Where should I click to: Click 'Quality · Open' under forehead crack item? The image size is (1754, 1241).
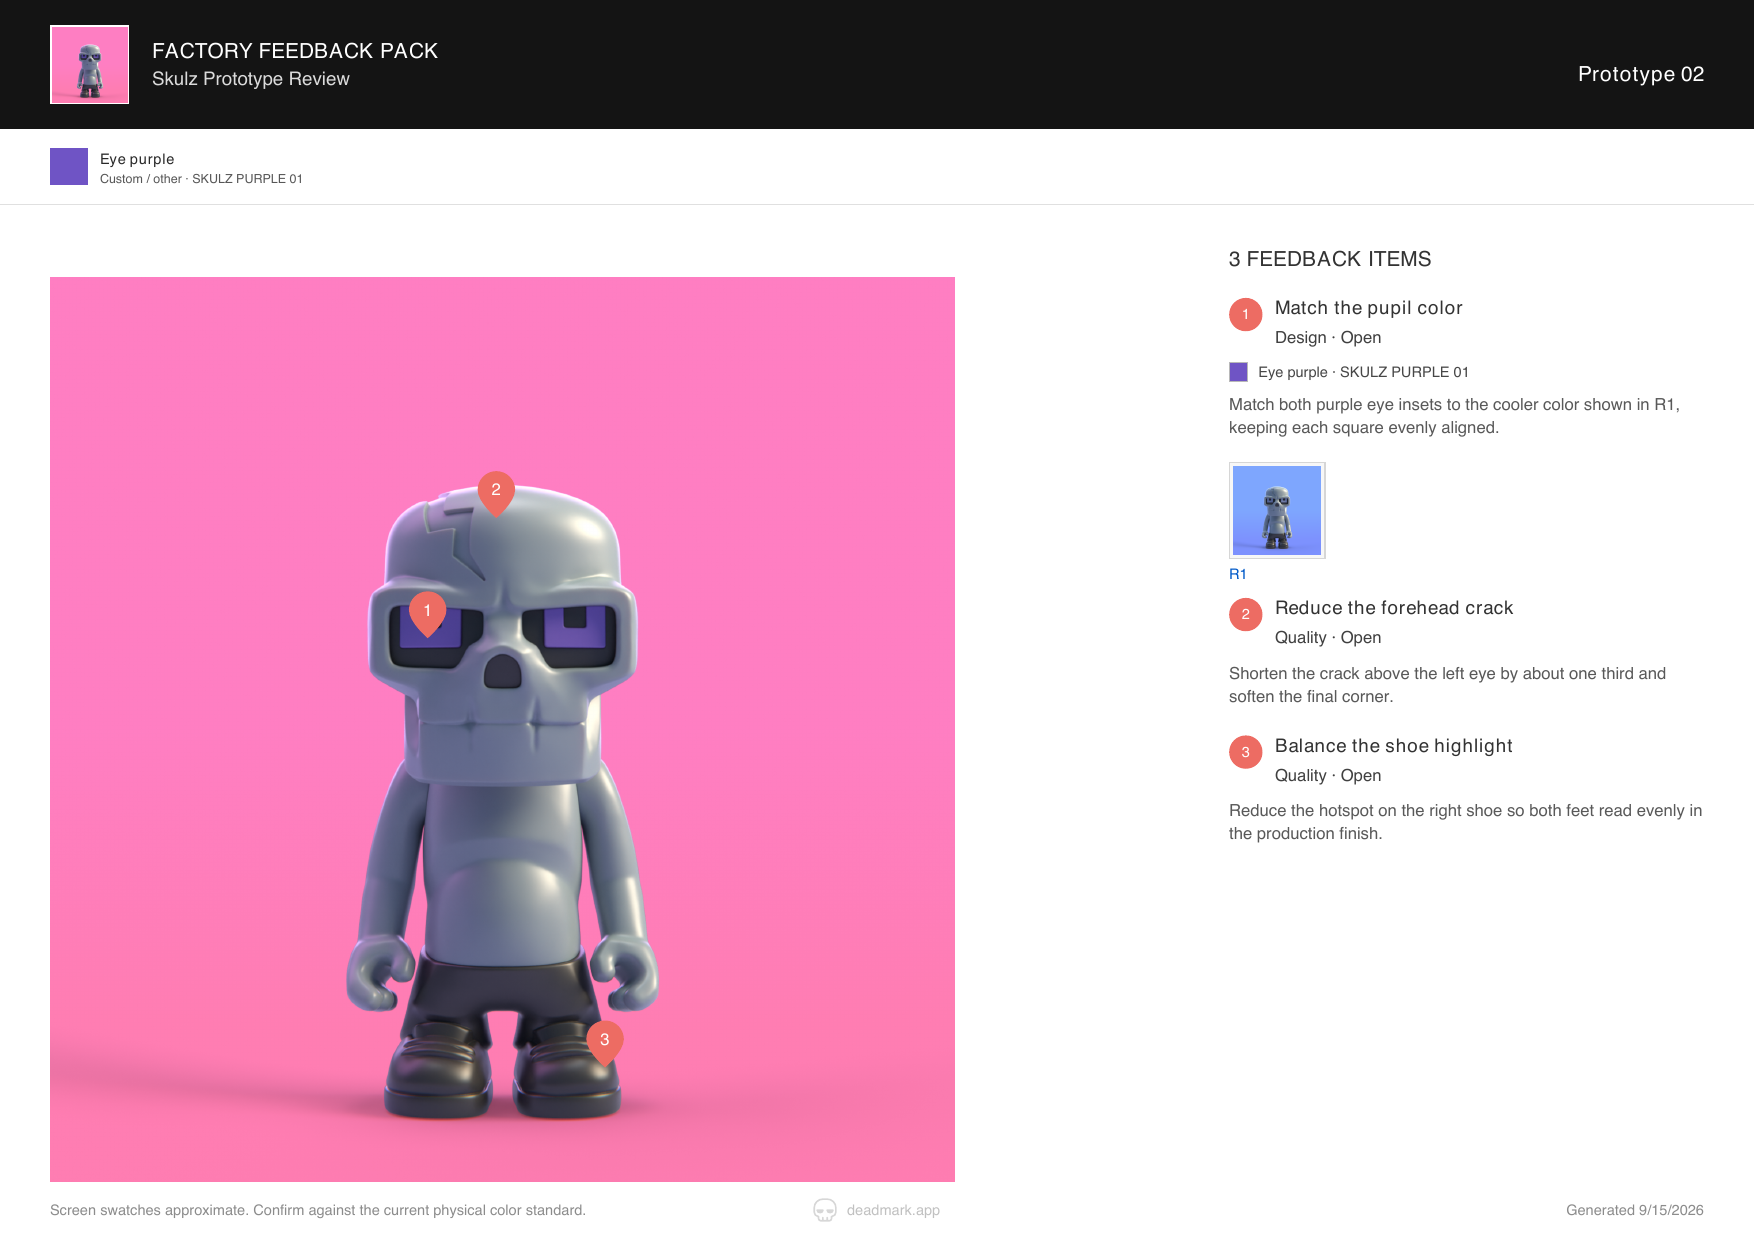tap(1328, 638)
